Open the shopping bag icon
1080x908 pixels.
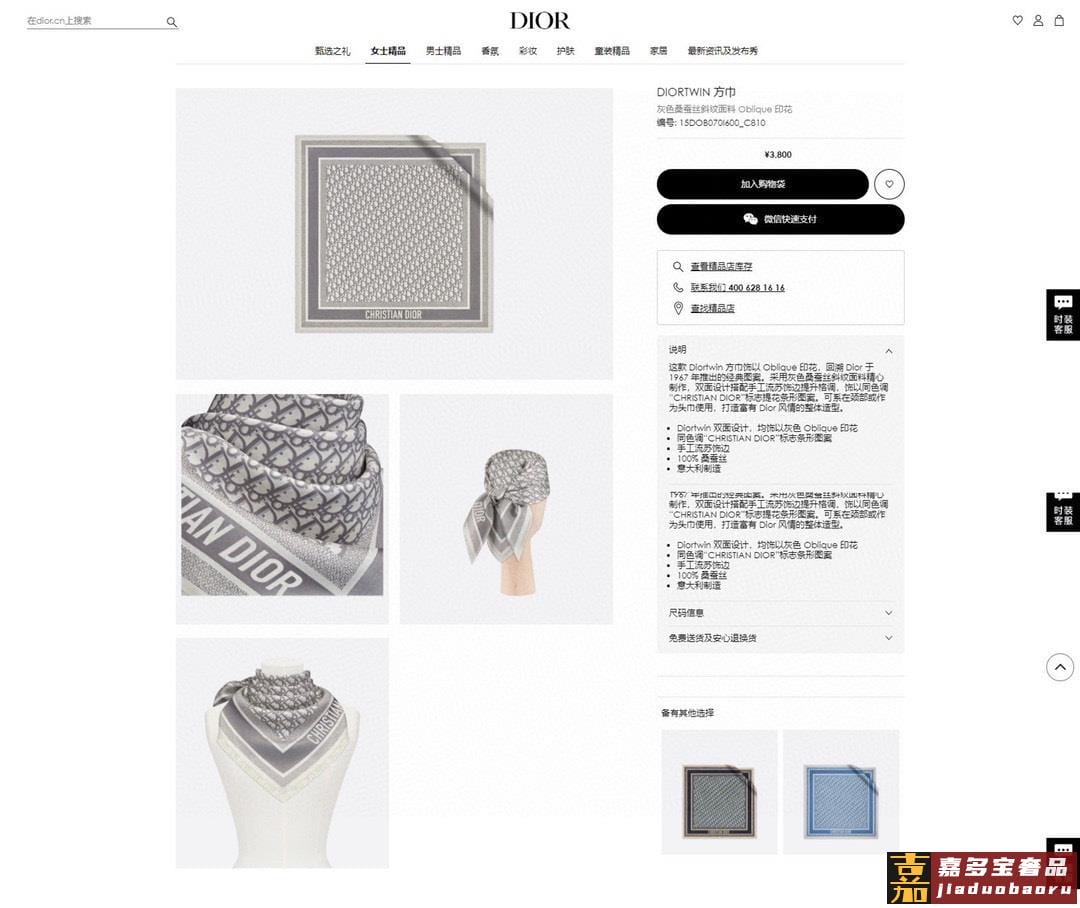(x=1059, y=21)
